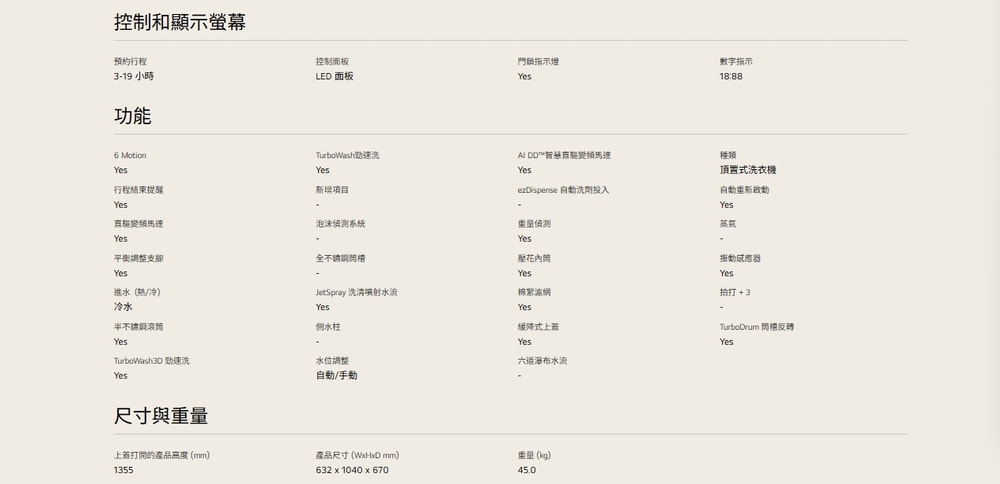The width and height of the screenshot is (1000, 484).
Task: Select the 冷水 water inlet value
Action: point(123,307)
